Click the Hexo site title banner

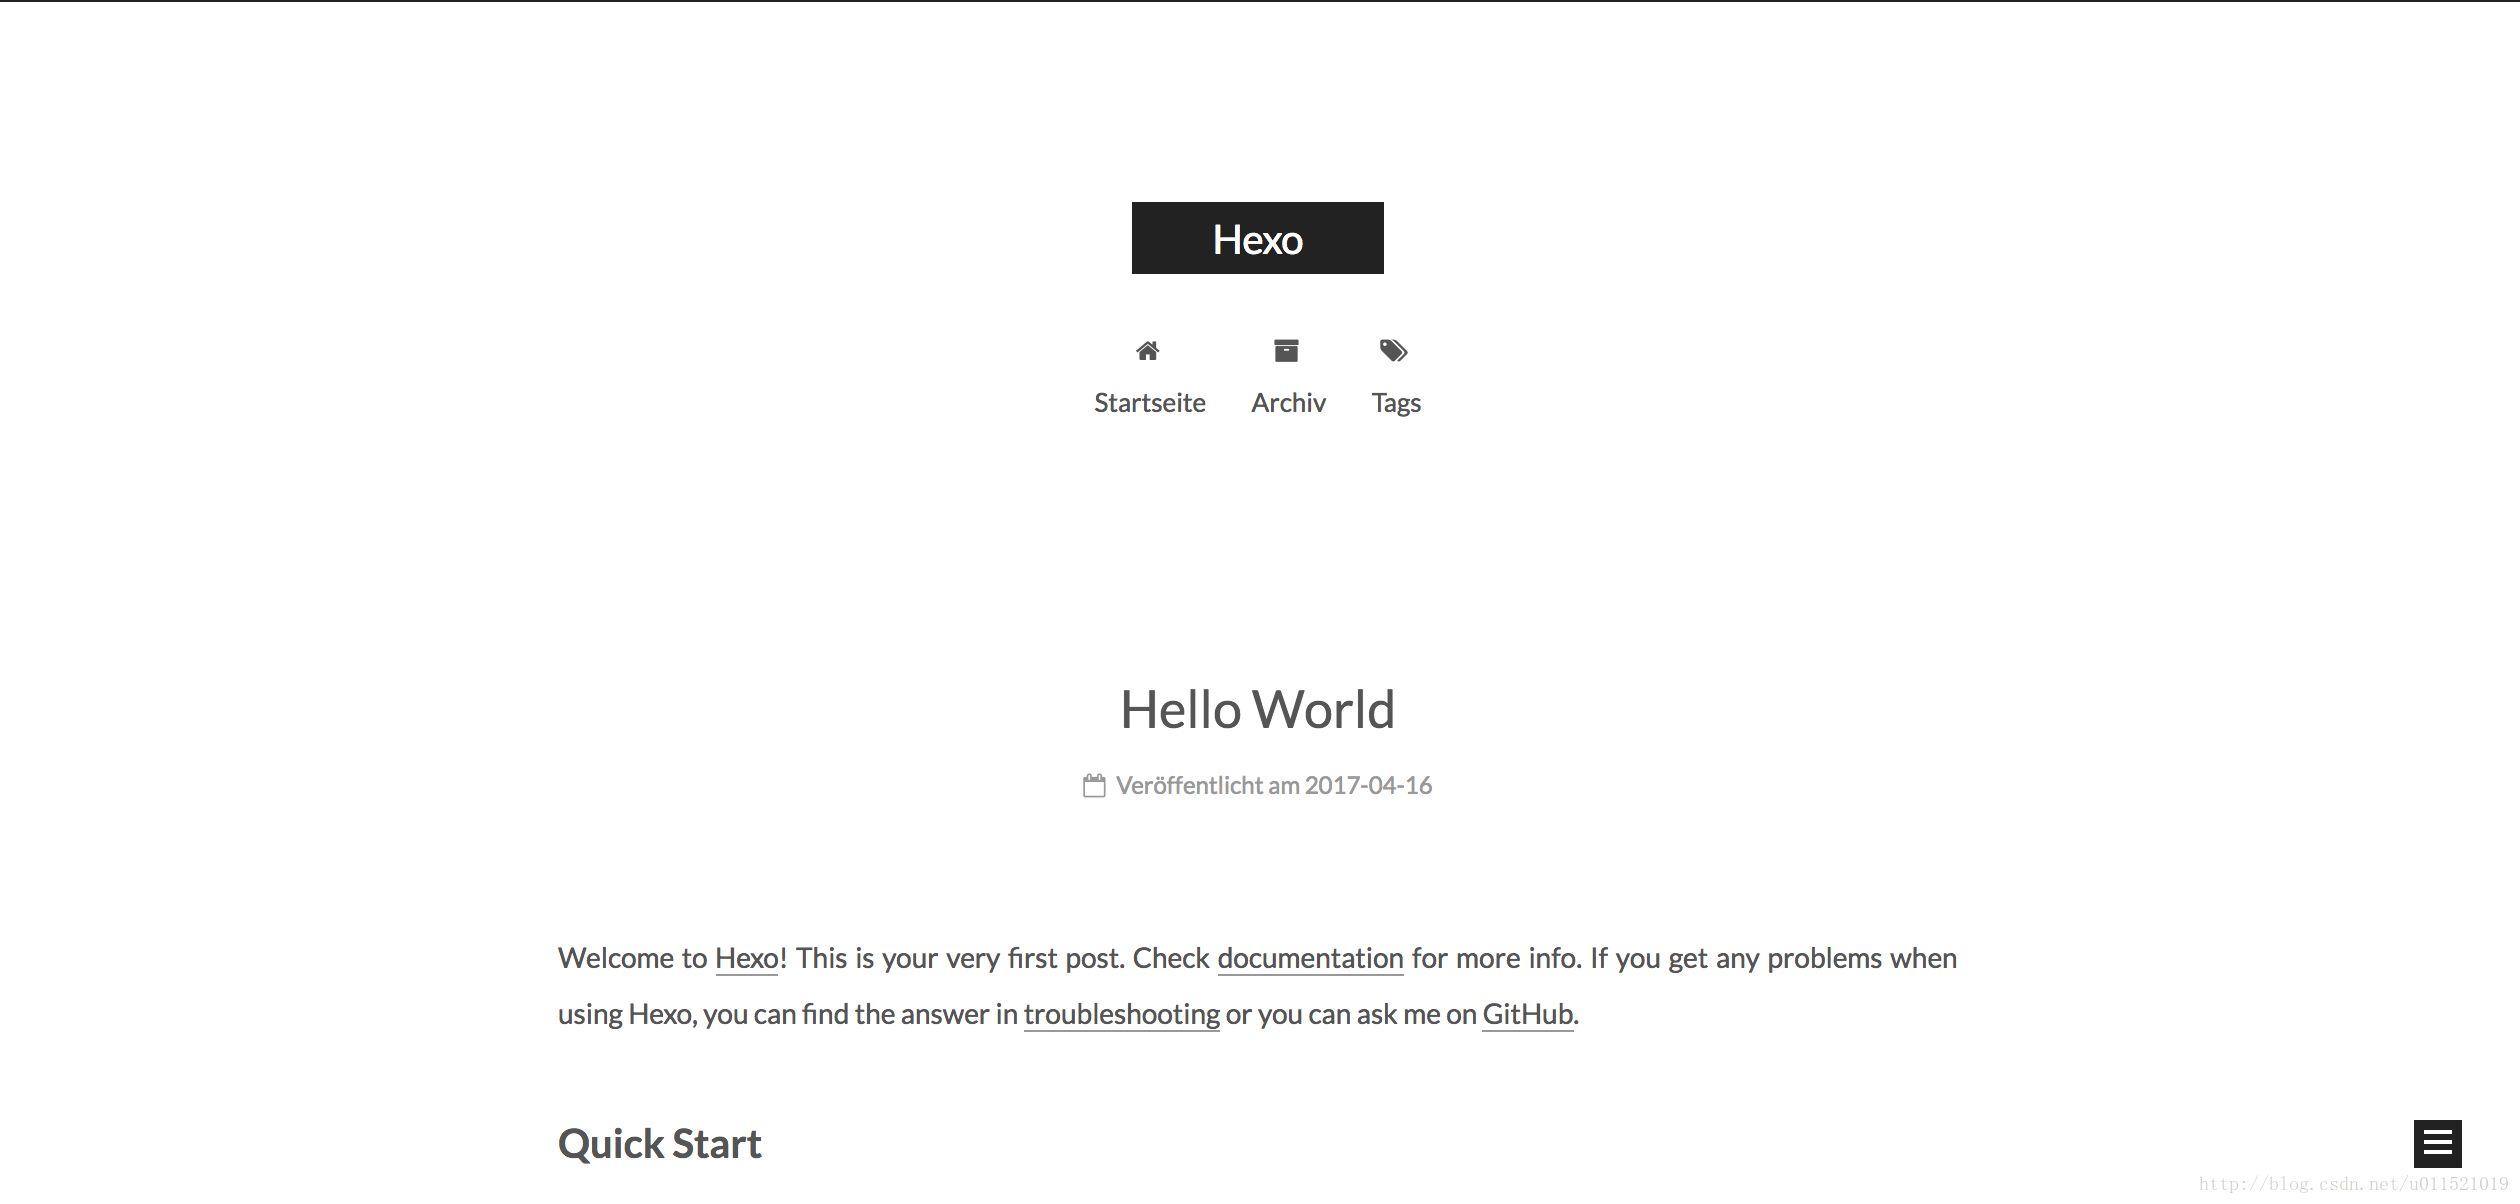click(x=1257, y=238)
